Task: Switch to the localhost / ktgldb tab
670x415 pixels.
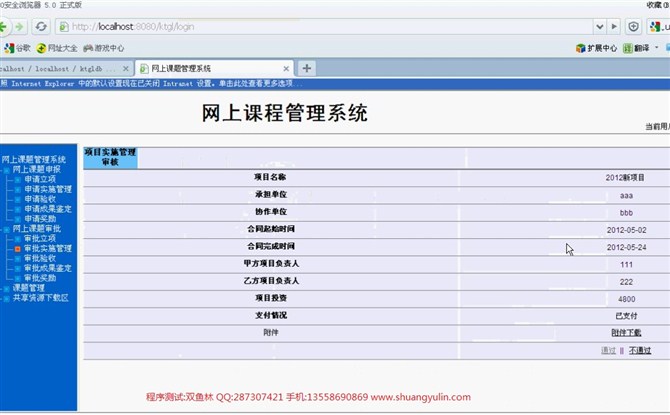Action: tap(58, 68)
